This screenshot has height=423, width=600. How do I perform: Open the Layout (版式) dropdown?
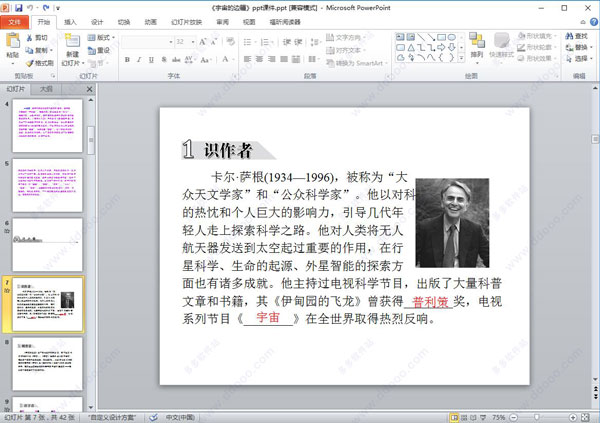tap(101, 38)
